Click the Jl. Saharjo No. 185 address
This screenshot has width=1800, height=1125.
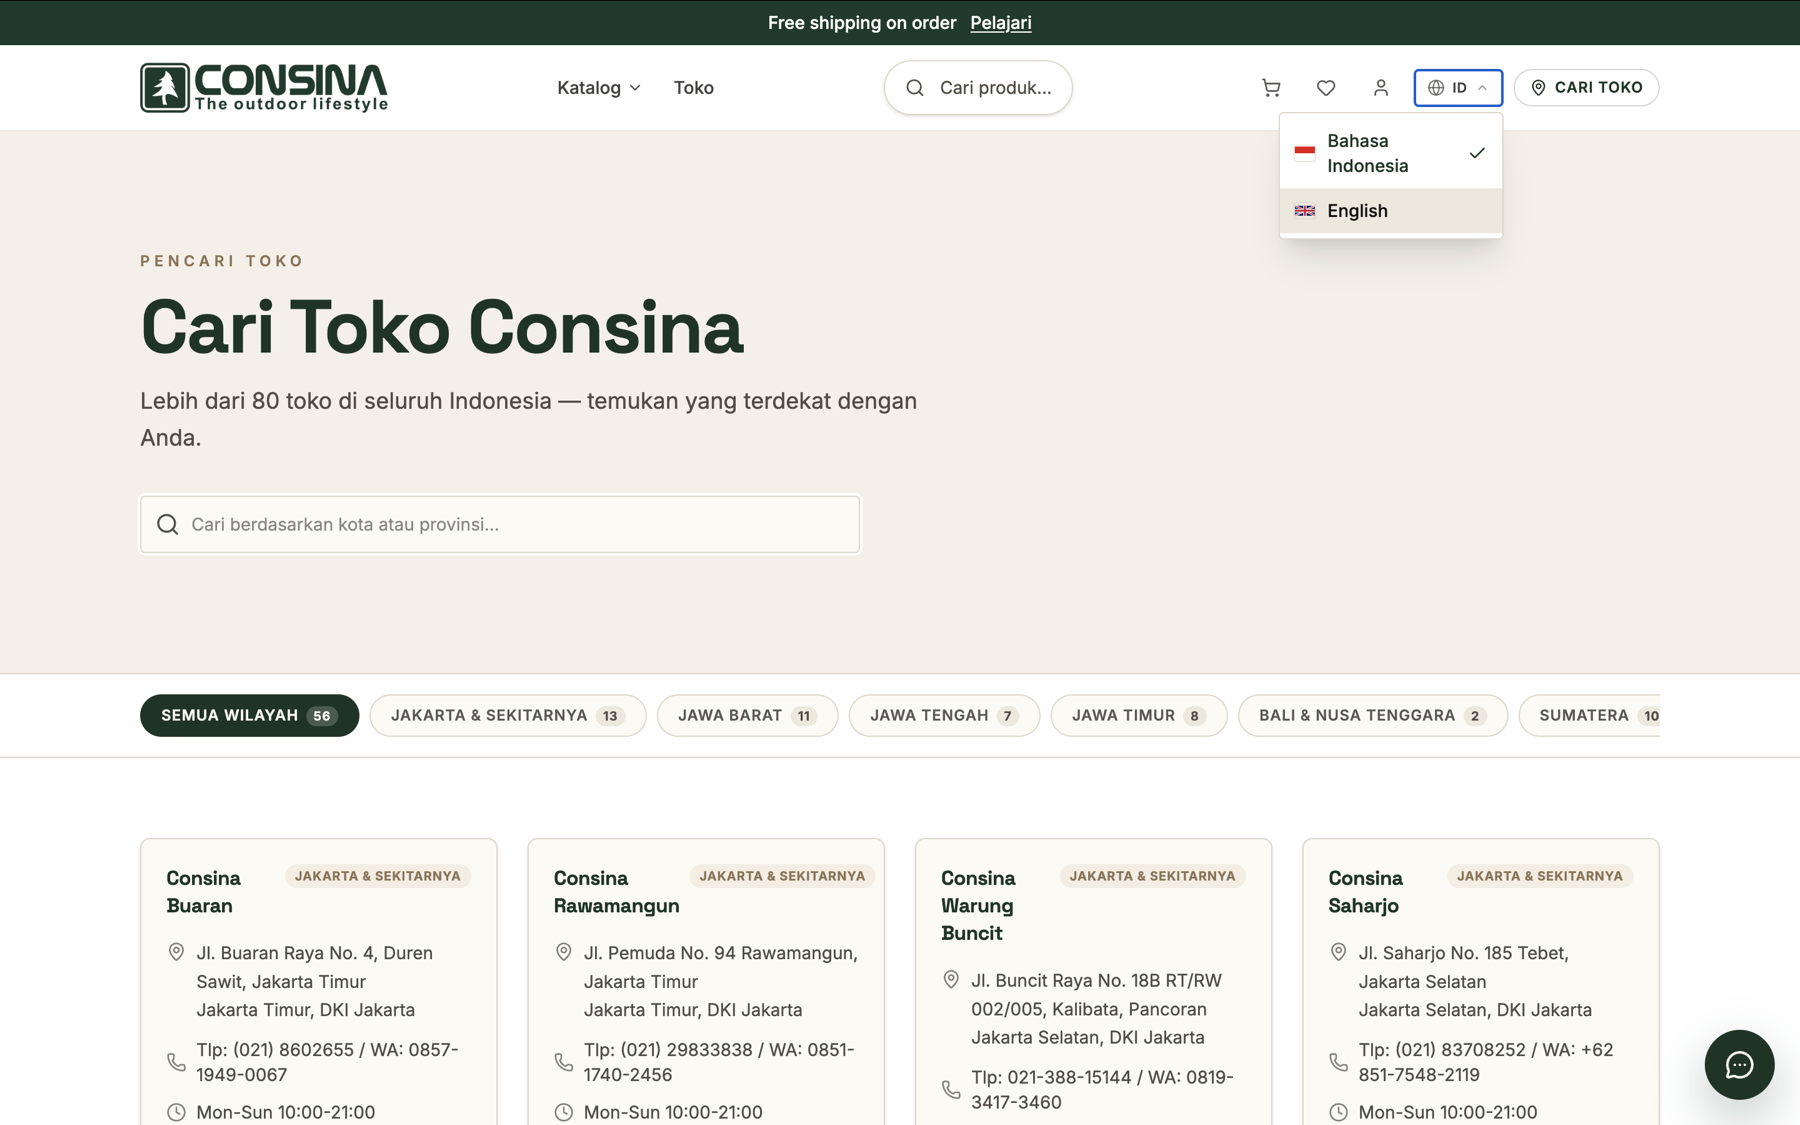click(x=1475, y=981)
